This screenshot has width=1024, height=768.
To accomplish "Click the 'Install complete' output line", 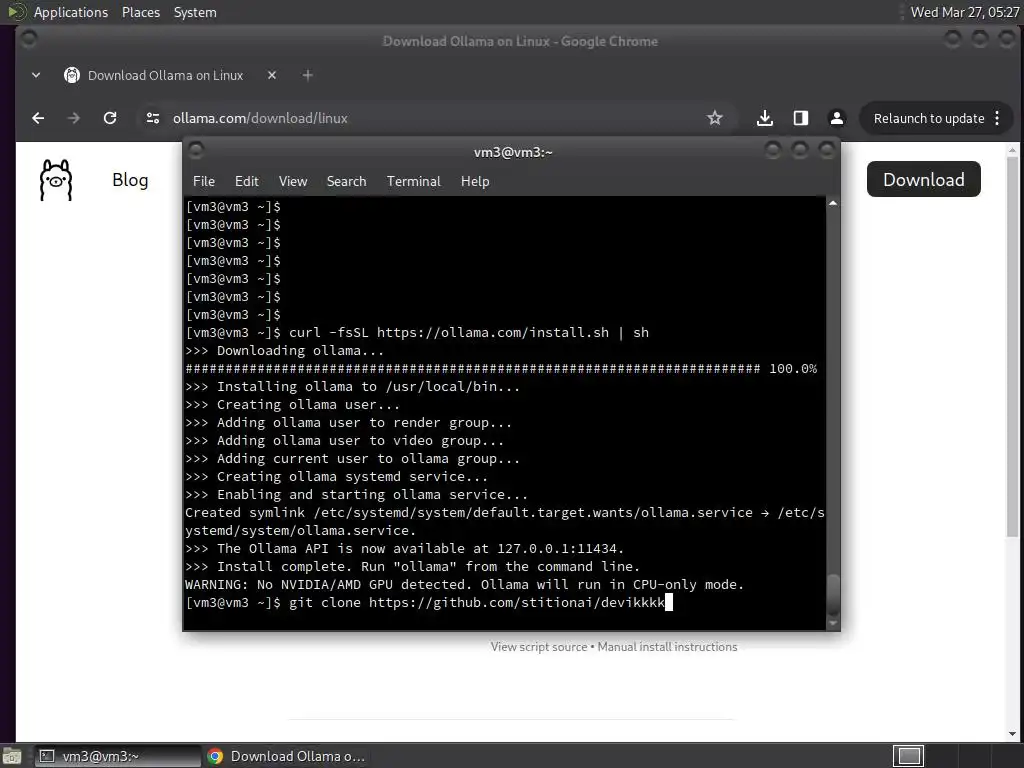I will tap(413, 566).
